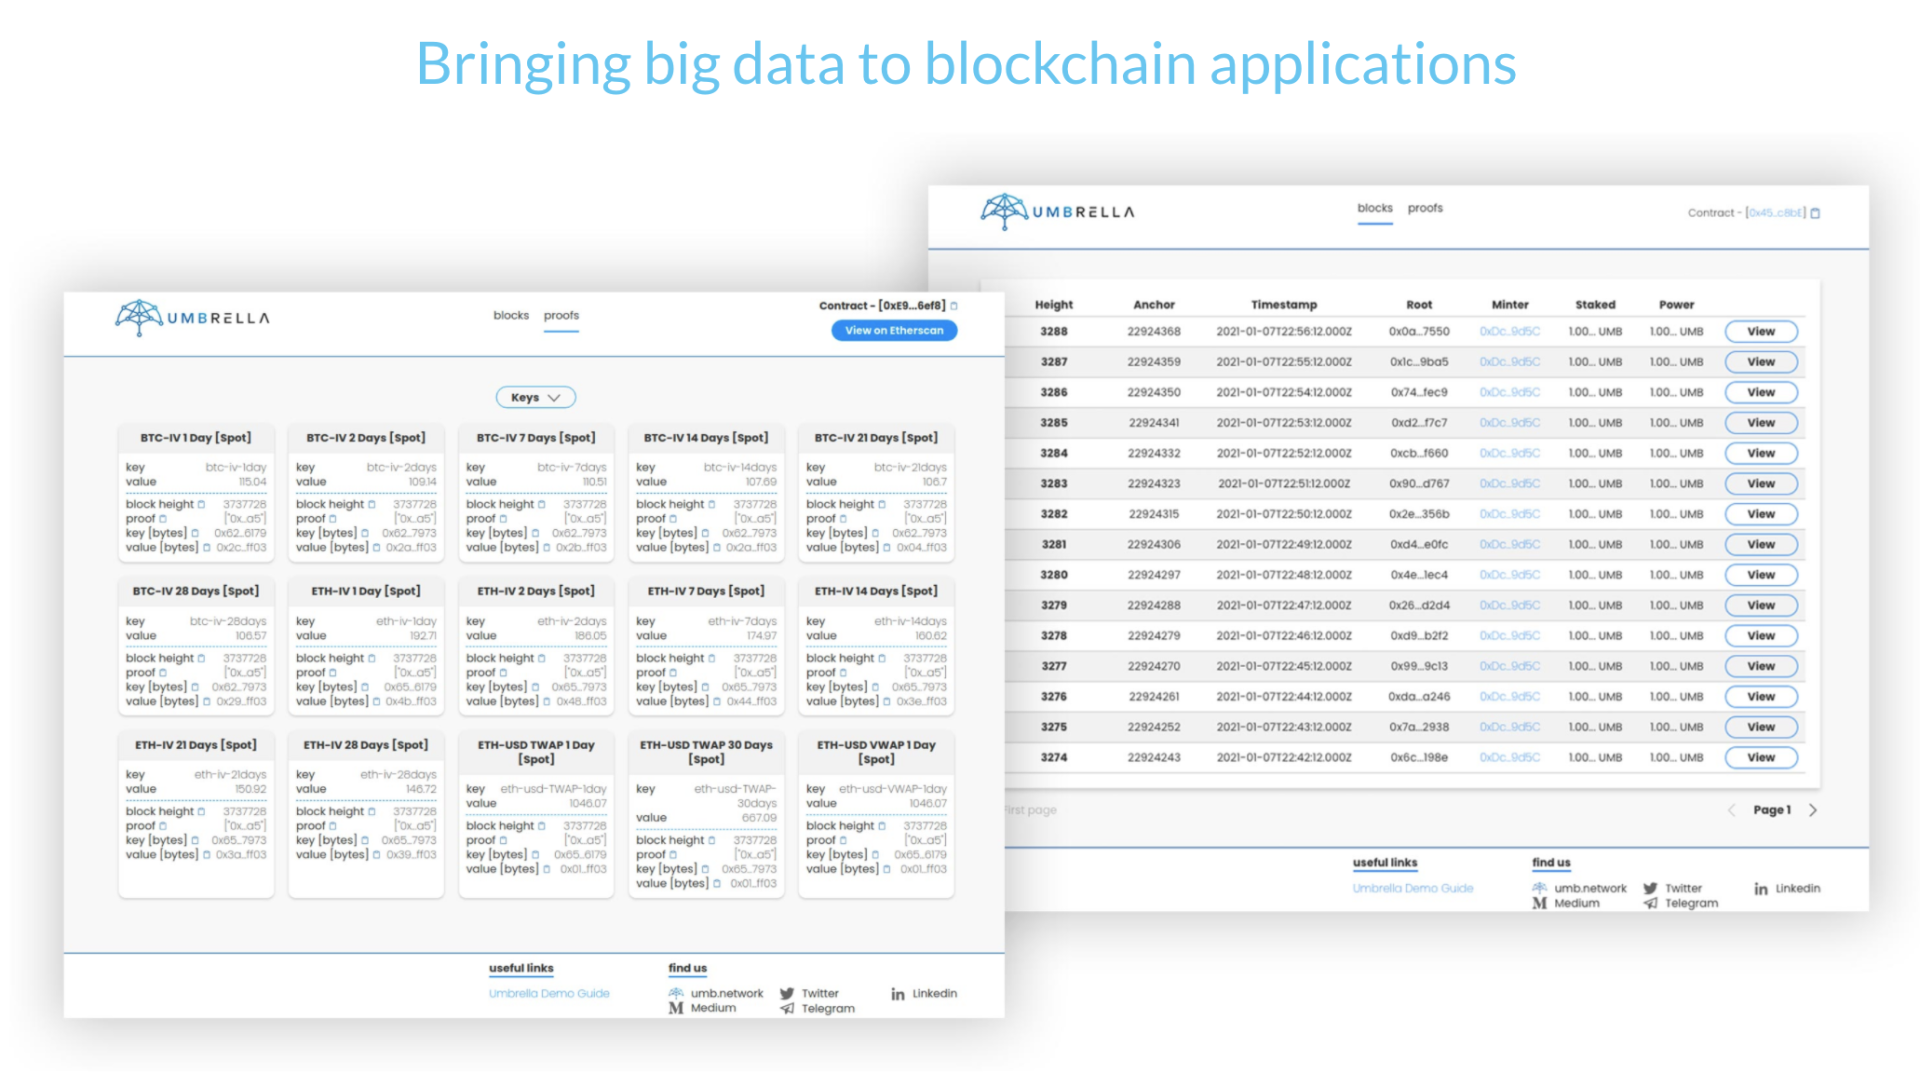Copy value bytes in ETH-USD VWAP 1 Day card

tap(887, 869)
